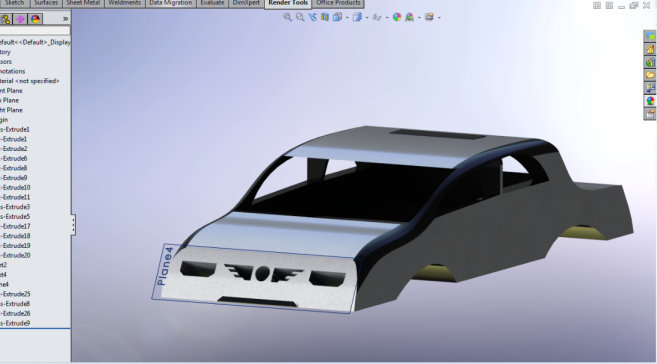This screenshot has height=364, width=657.
Task: Select the '-Extrude18' feature
Action: 16,236
